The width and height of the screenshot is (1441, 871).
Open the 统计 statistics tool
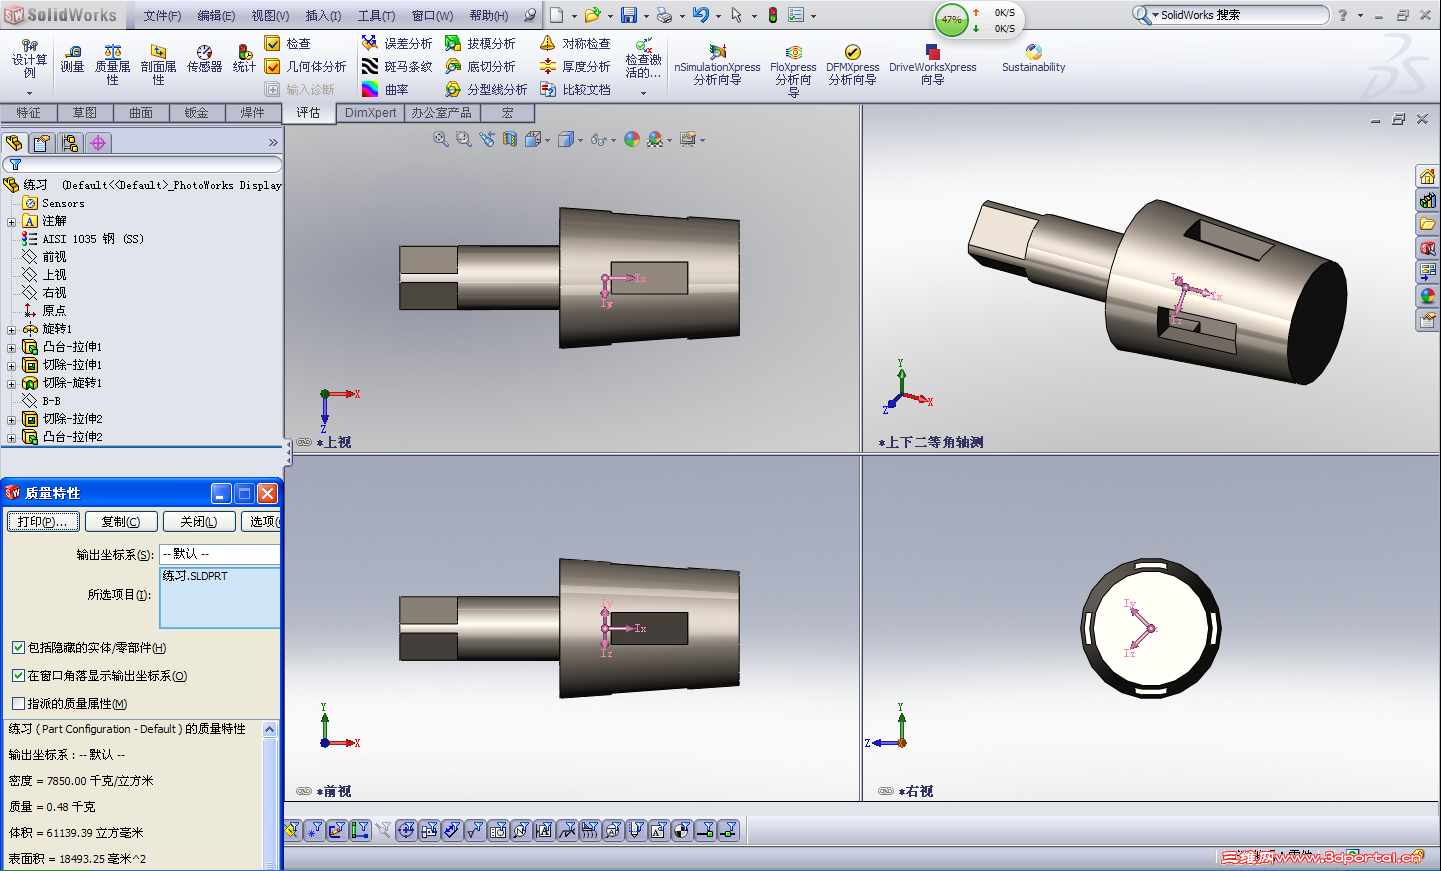pos(244,59)
